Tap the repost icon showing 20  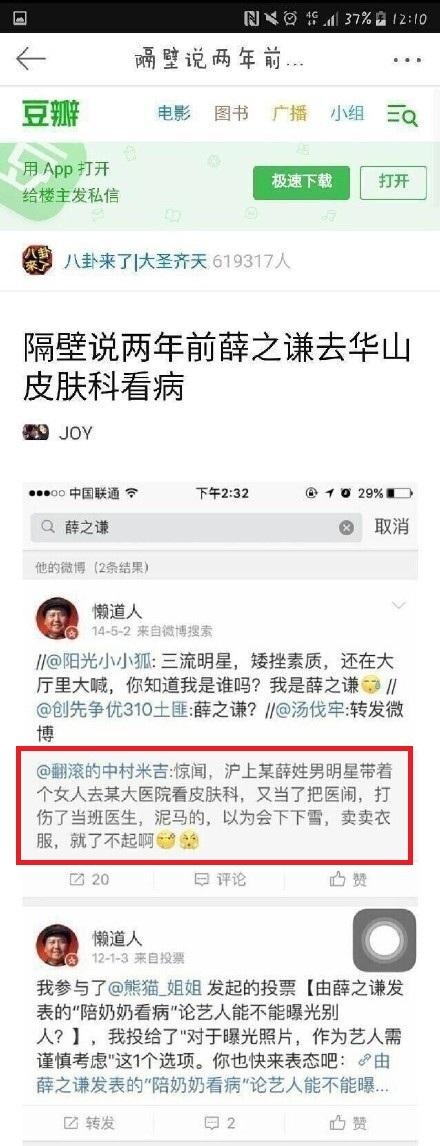[x=89, y=879]
